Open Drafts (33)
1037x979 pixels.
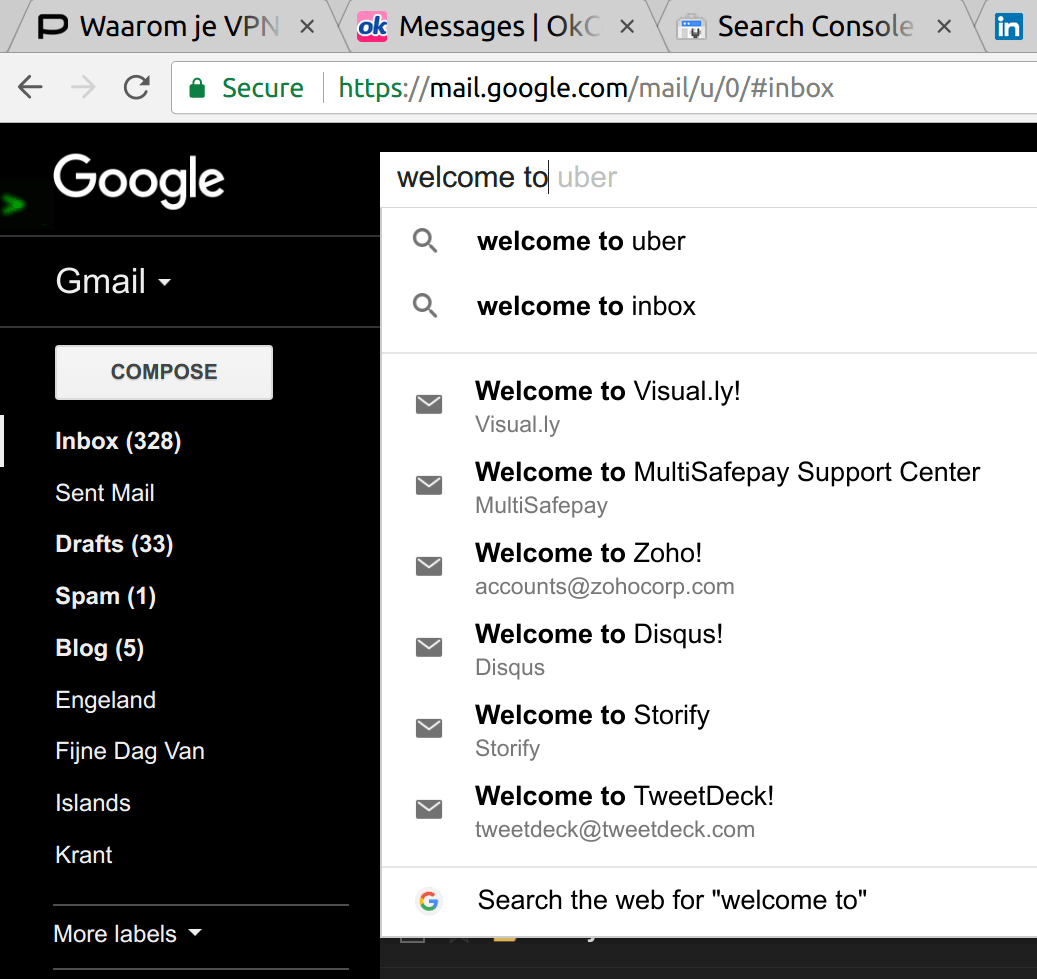114,544
